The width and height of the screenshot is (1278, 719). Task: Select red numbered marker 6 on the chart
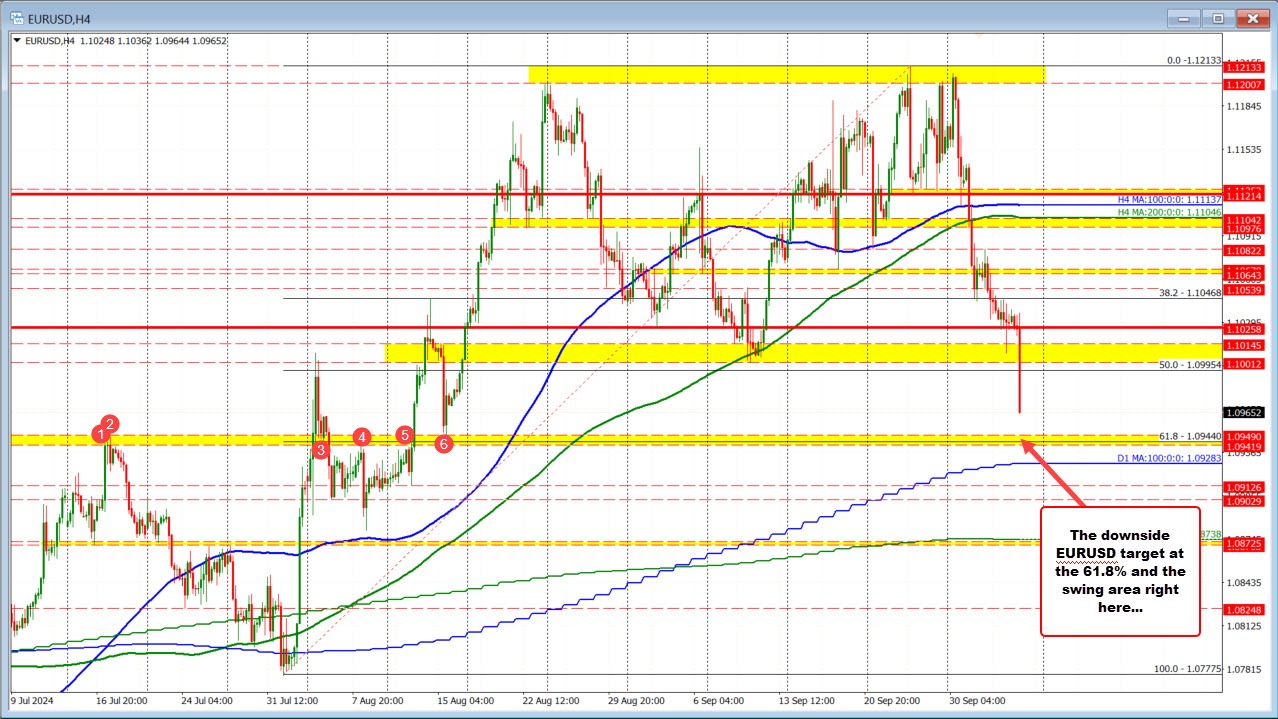tap(442, 444)
